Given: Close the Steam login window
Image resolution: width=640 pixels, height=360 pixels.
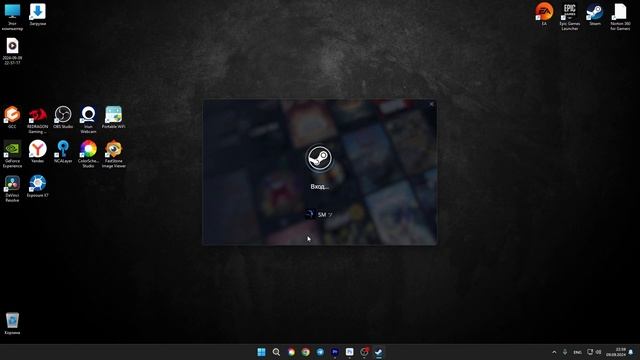Looking at the screenshot, I should (x=431, y=104).
